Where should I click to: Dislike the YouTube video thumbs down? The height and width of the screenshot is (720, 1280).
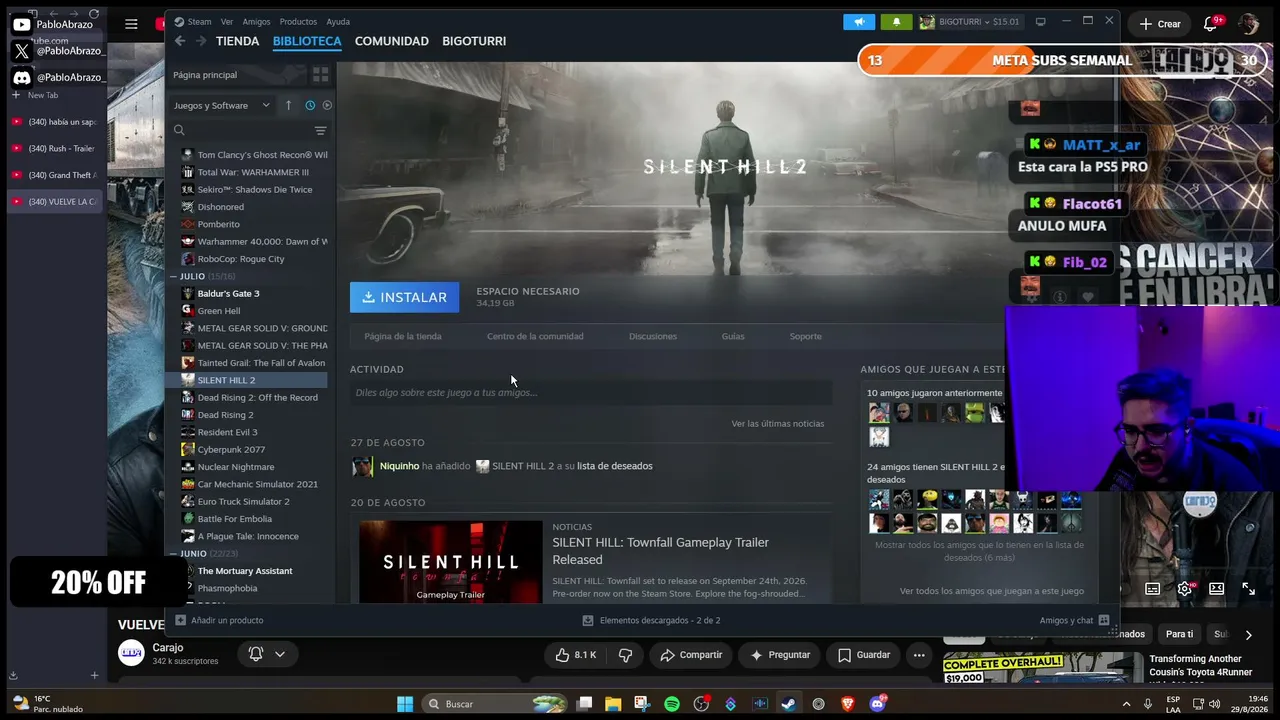point(625,655)
